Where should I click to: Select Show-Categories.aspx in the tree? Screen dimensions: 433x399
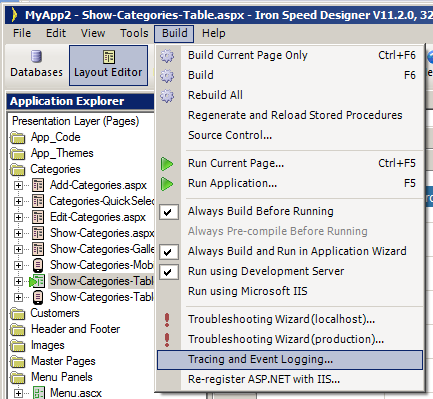pos(102,233)
